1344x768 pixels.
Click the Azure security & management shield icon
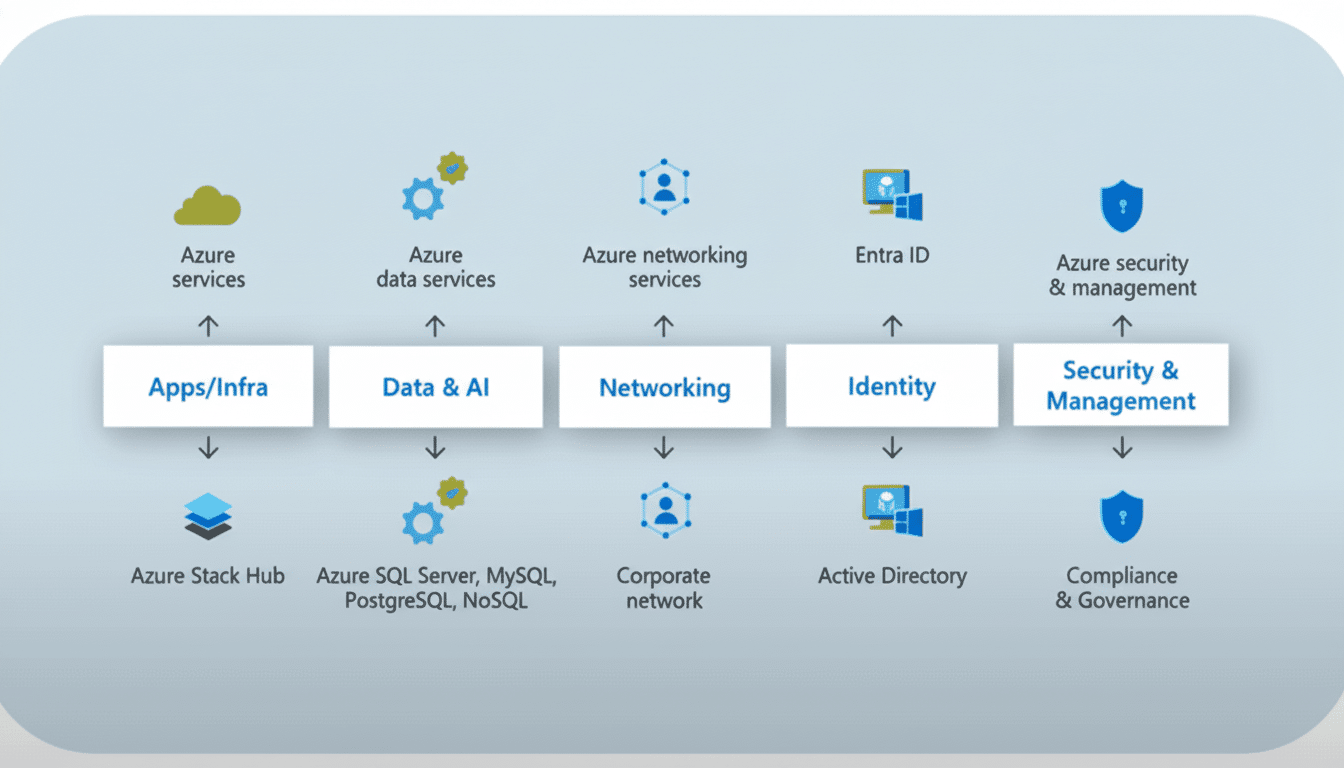pyautogui.click(x=1121, y=203)
